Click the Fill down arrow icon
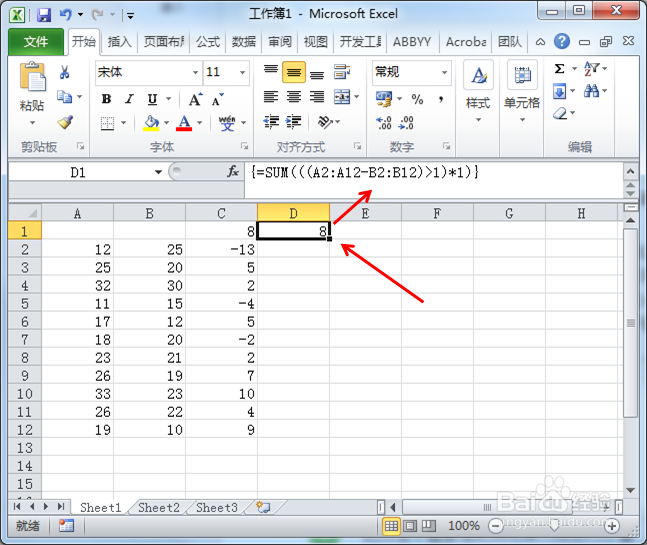Image resolution: width=647 pixels, height=545 pixels. pyautogui.click(x=560, y=91)
